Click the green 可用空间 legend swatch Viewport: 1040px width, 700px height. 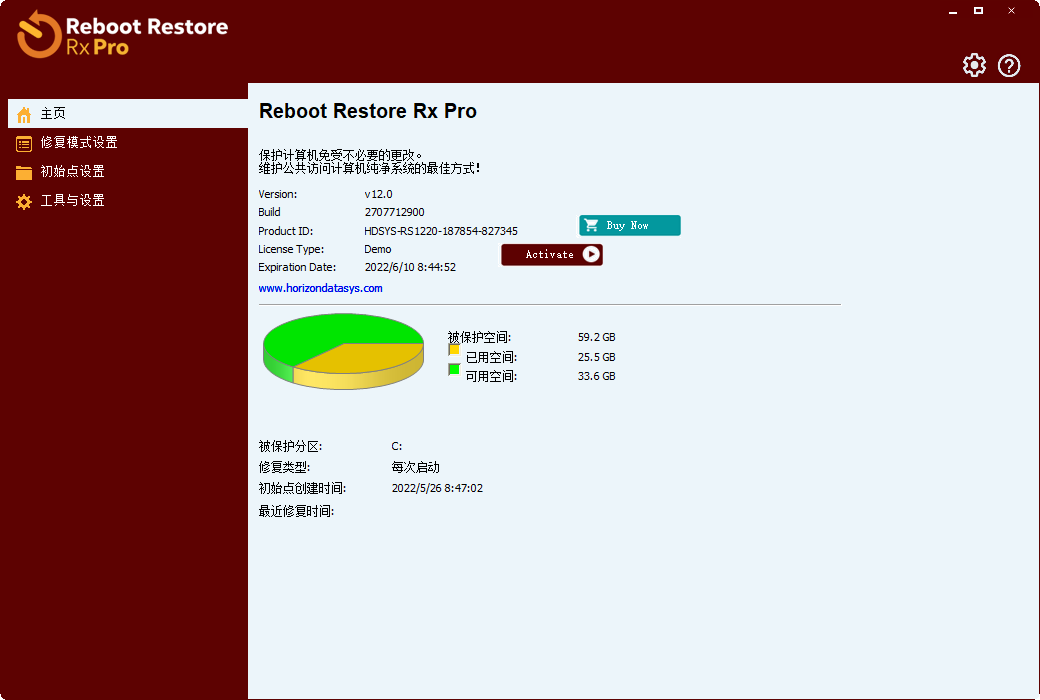tap(453, 371)
